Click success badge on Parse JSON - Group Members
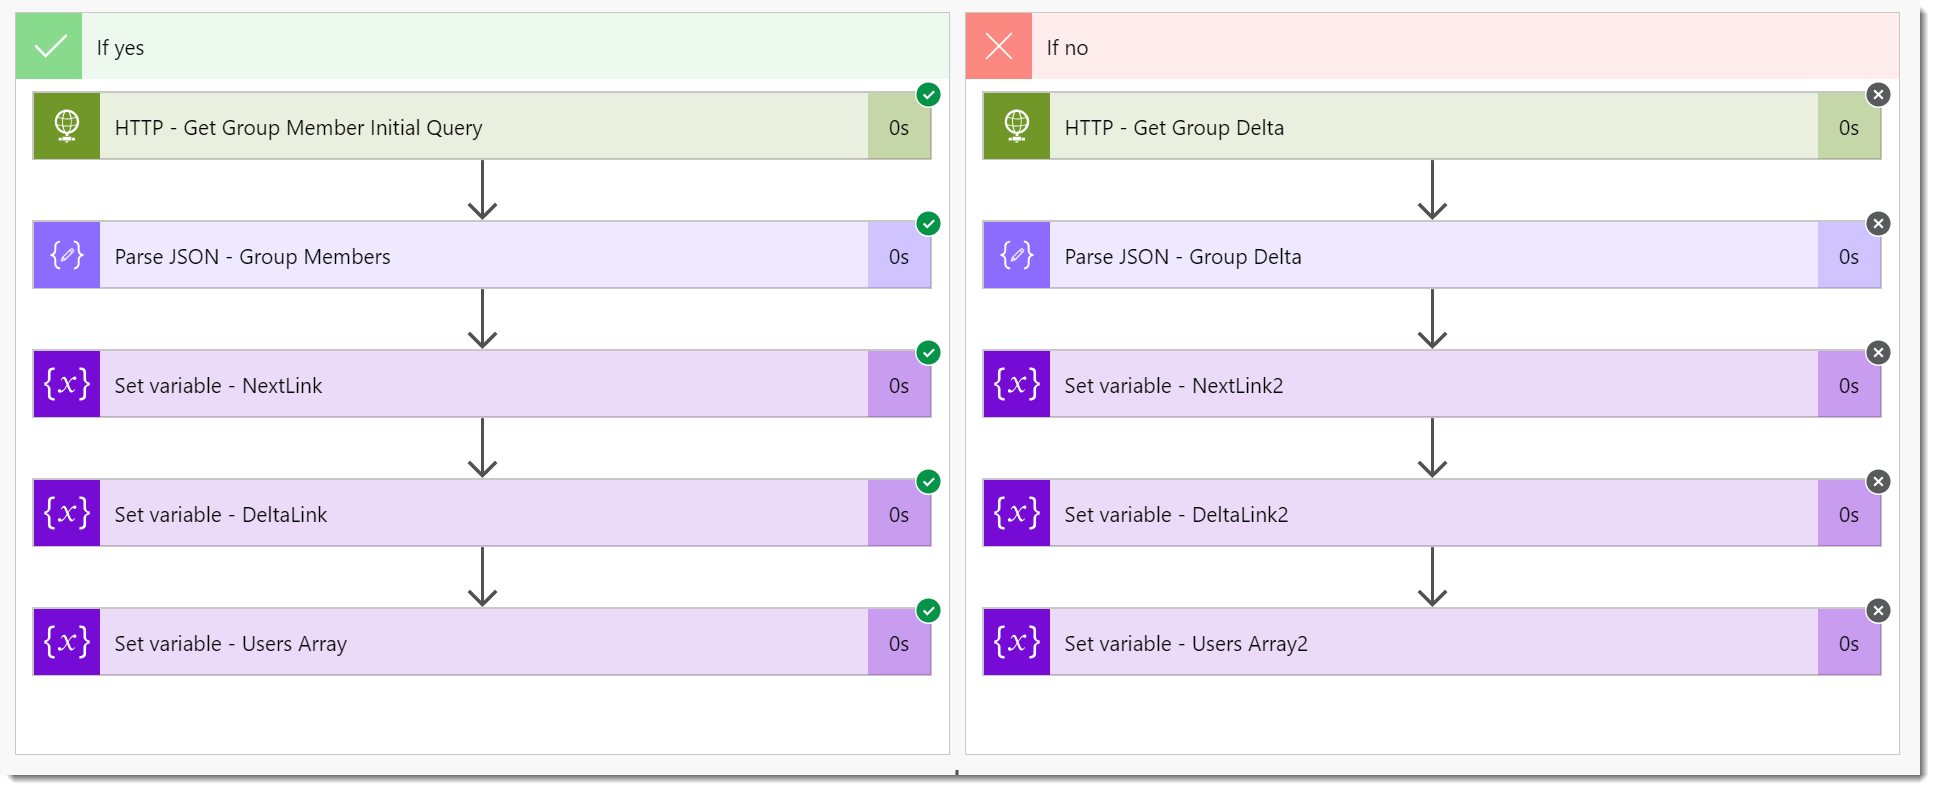Viewport: 1935px width, 790px height. [x=929, y=224]
